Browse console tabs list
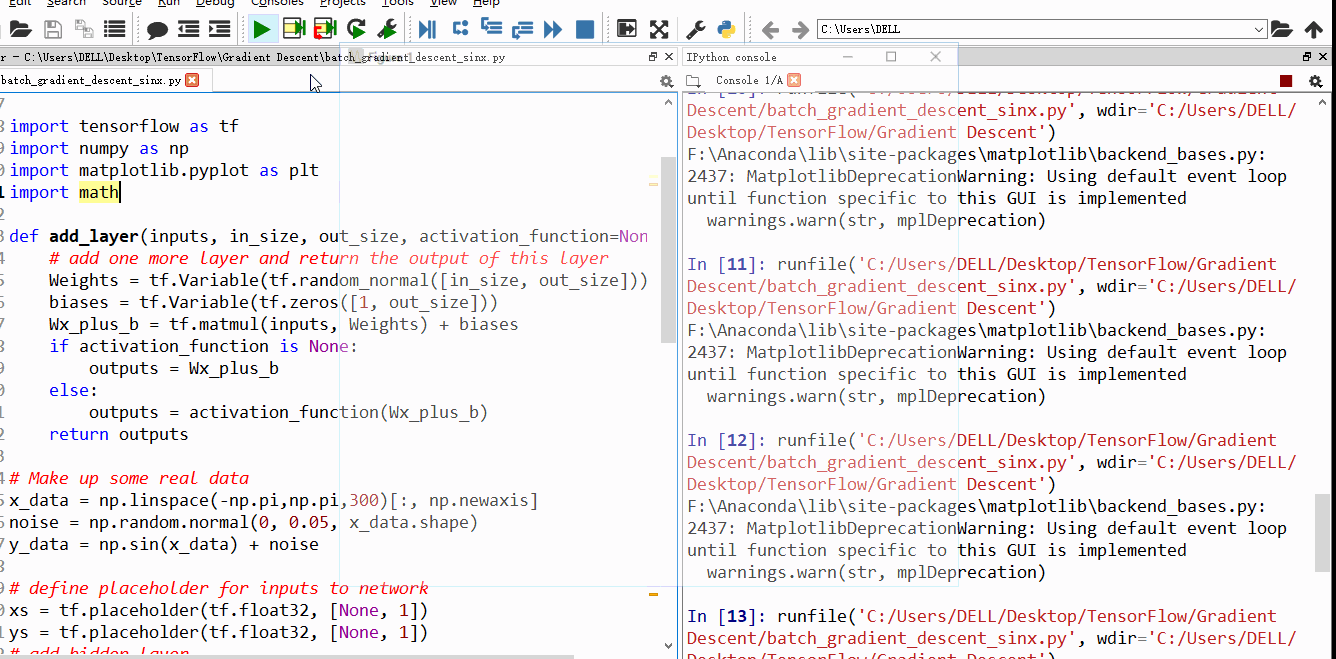The image size is (1336, 659). coord(691,80)
